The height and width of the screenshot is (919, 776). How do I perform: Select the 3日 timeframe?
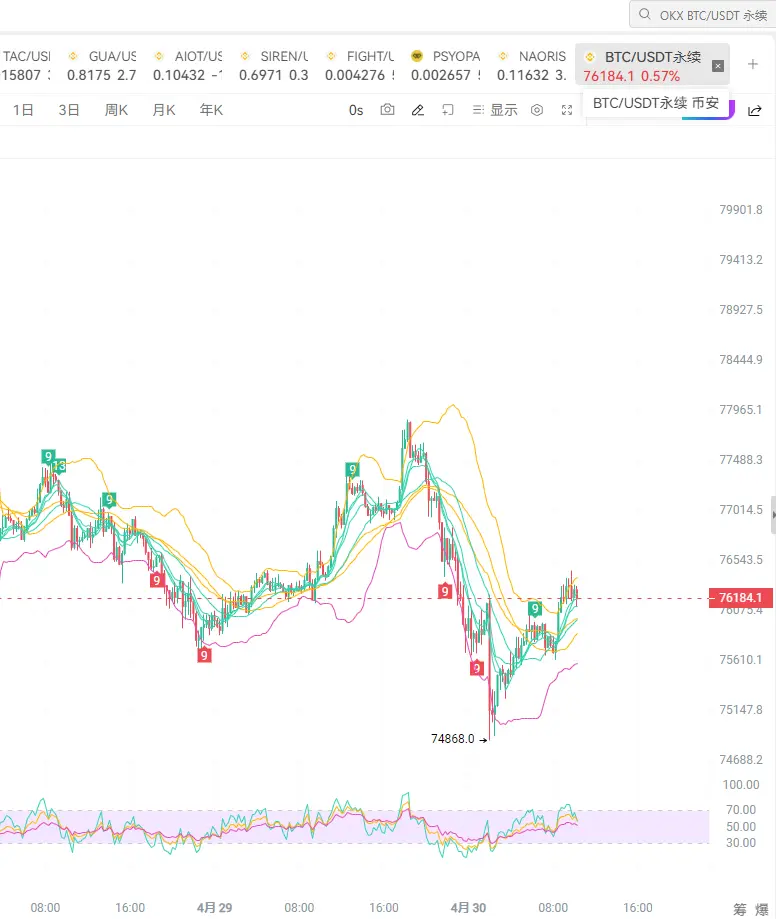tap(69, 110)
